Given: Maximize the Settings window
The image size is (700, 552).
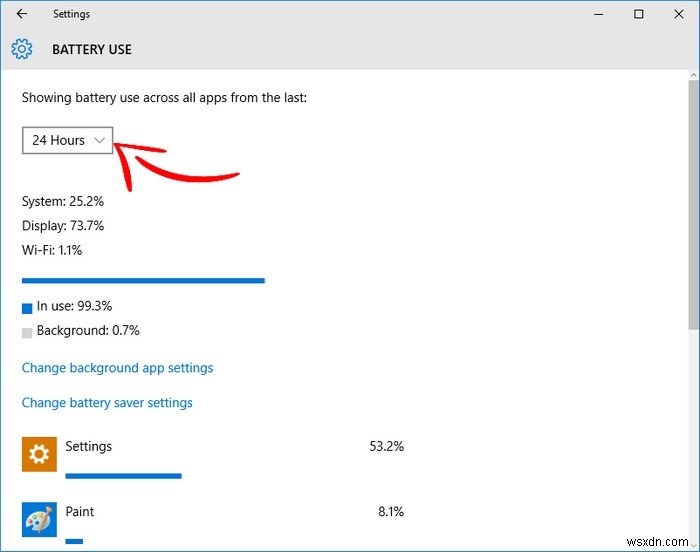Looking at the screenshot, I should pos(639,14).
